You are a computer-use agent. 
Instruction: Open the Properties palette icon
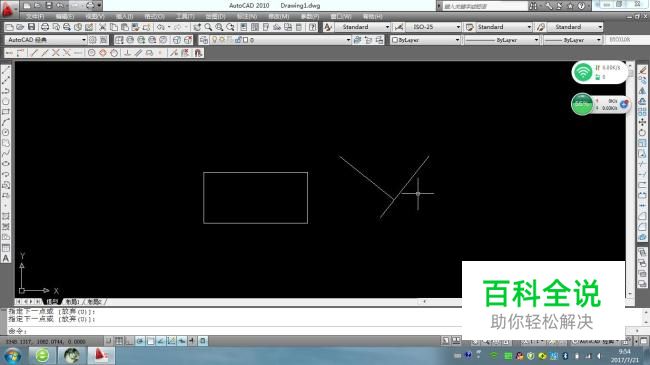(243, 27)
